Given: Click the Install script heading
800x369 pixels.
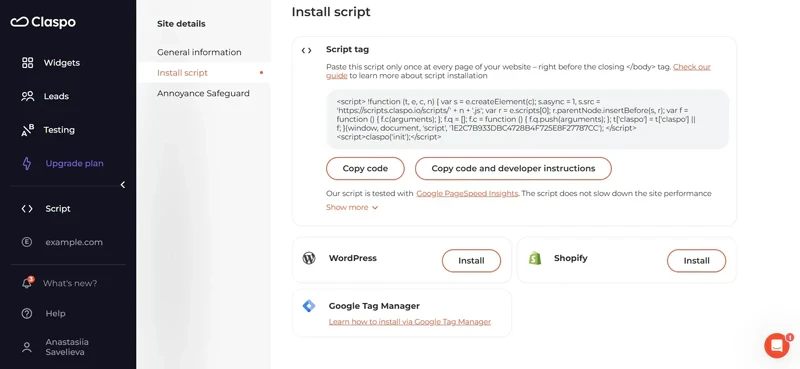Looking at the screenshot, I should tap(331, 12).
